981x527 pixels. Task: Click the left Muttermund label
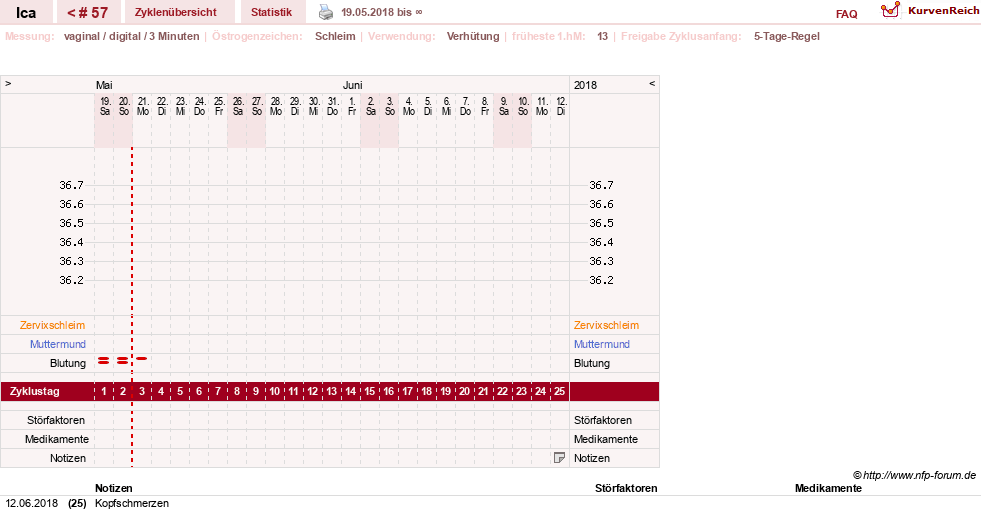tap(58, 344)
